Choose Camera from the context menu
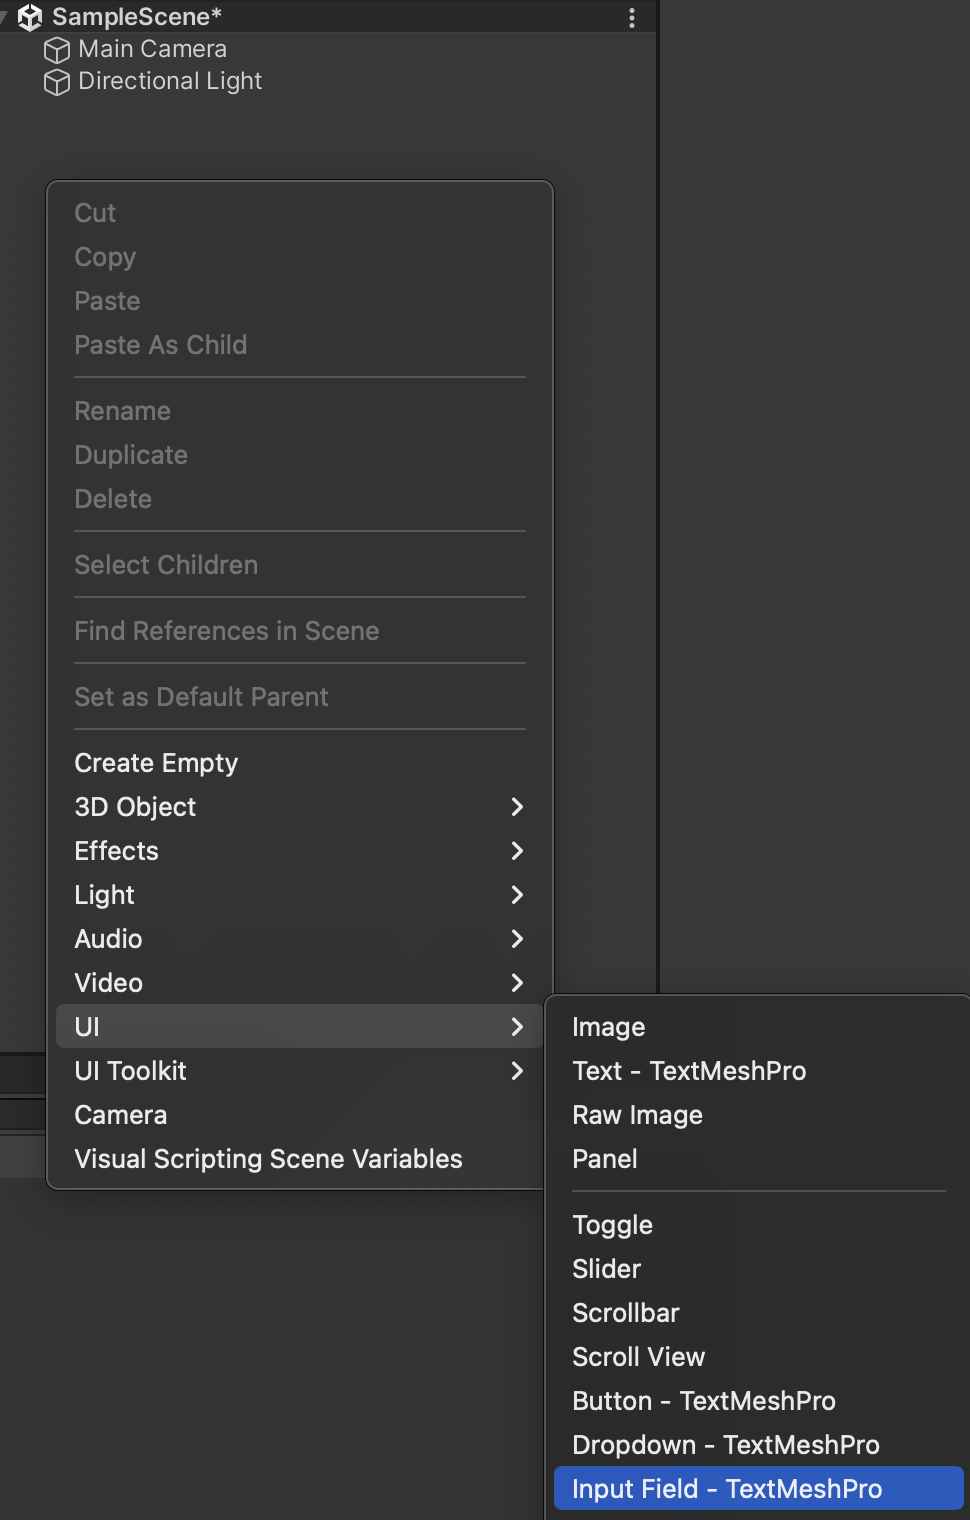The image size is (970, 1520). pos(120,1115)
